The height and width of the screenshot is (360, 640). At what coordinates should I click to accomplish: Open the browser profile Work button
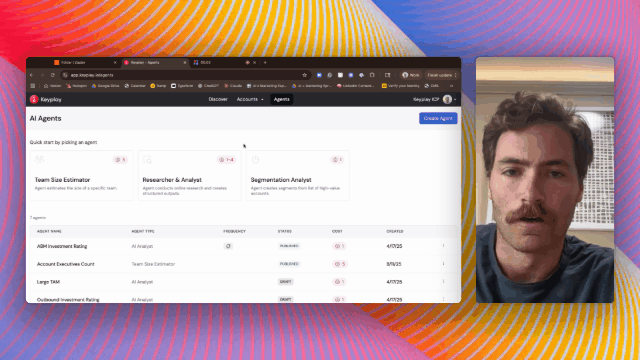point(411,75)
